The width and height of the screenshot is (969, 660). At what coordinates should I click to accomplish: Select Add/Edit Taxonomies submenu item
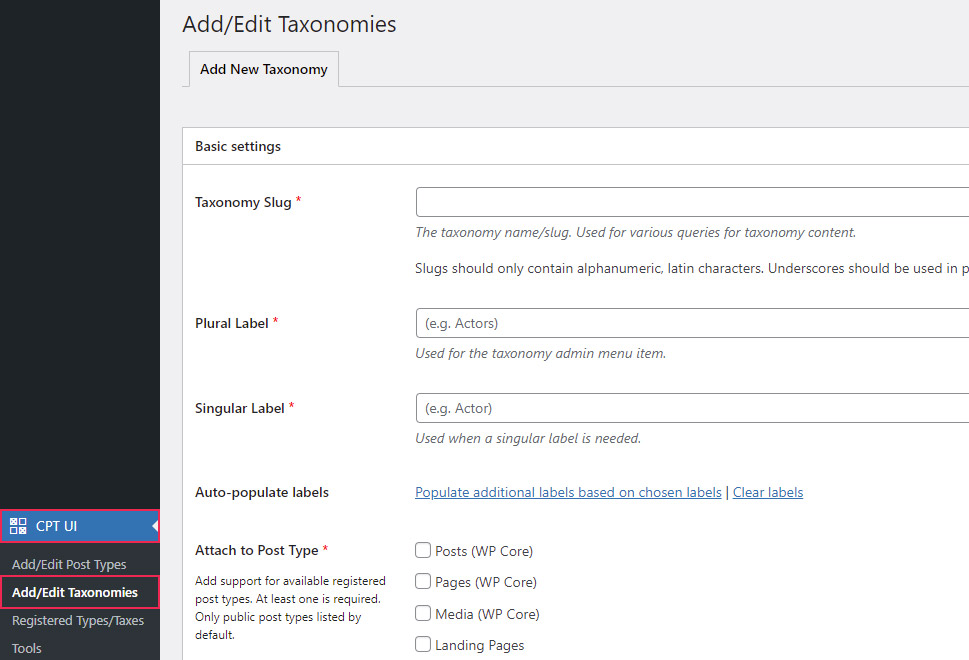click(x=75, y=593)
